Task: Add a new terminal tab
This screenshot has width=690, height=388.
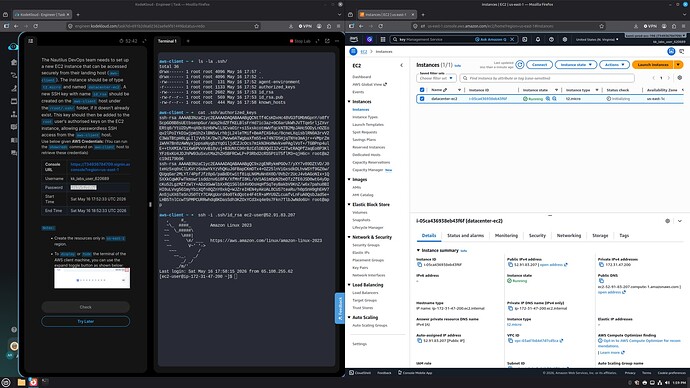Action: [188, 41]
